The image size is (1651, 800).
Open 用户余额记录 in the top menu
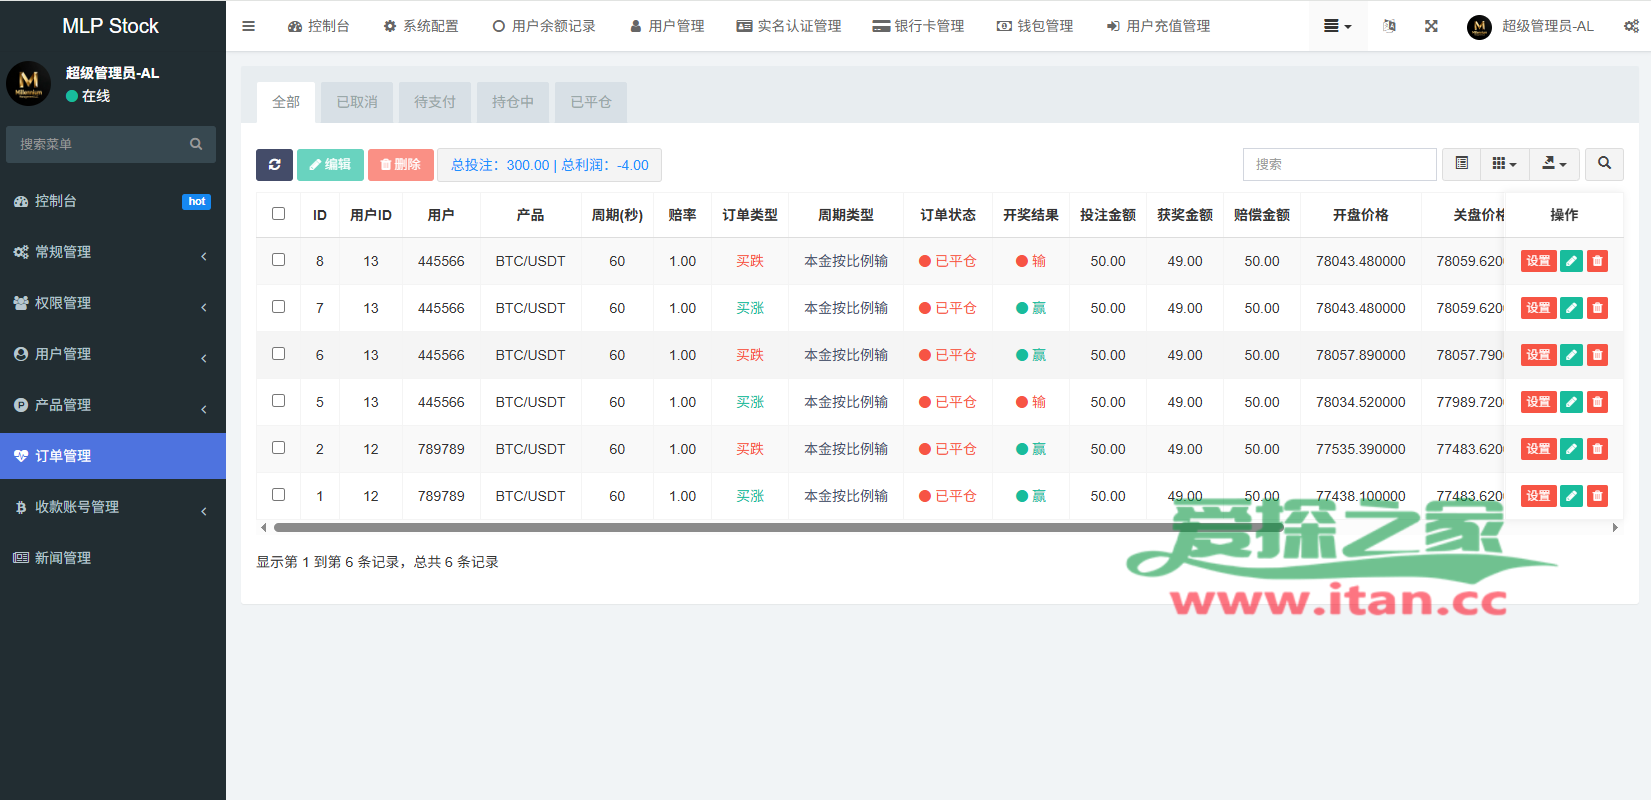click(544, 26)
